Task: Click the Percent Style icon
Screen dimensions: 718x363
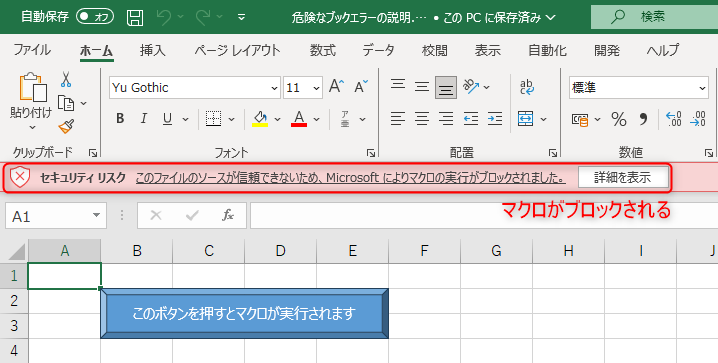Action: (619, 119)
